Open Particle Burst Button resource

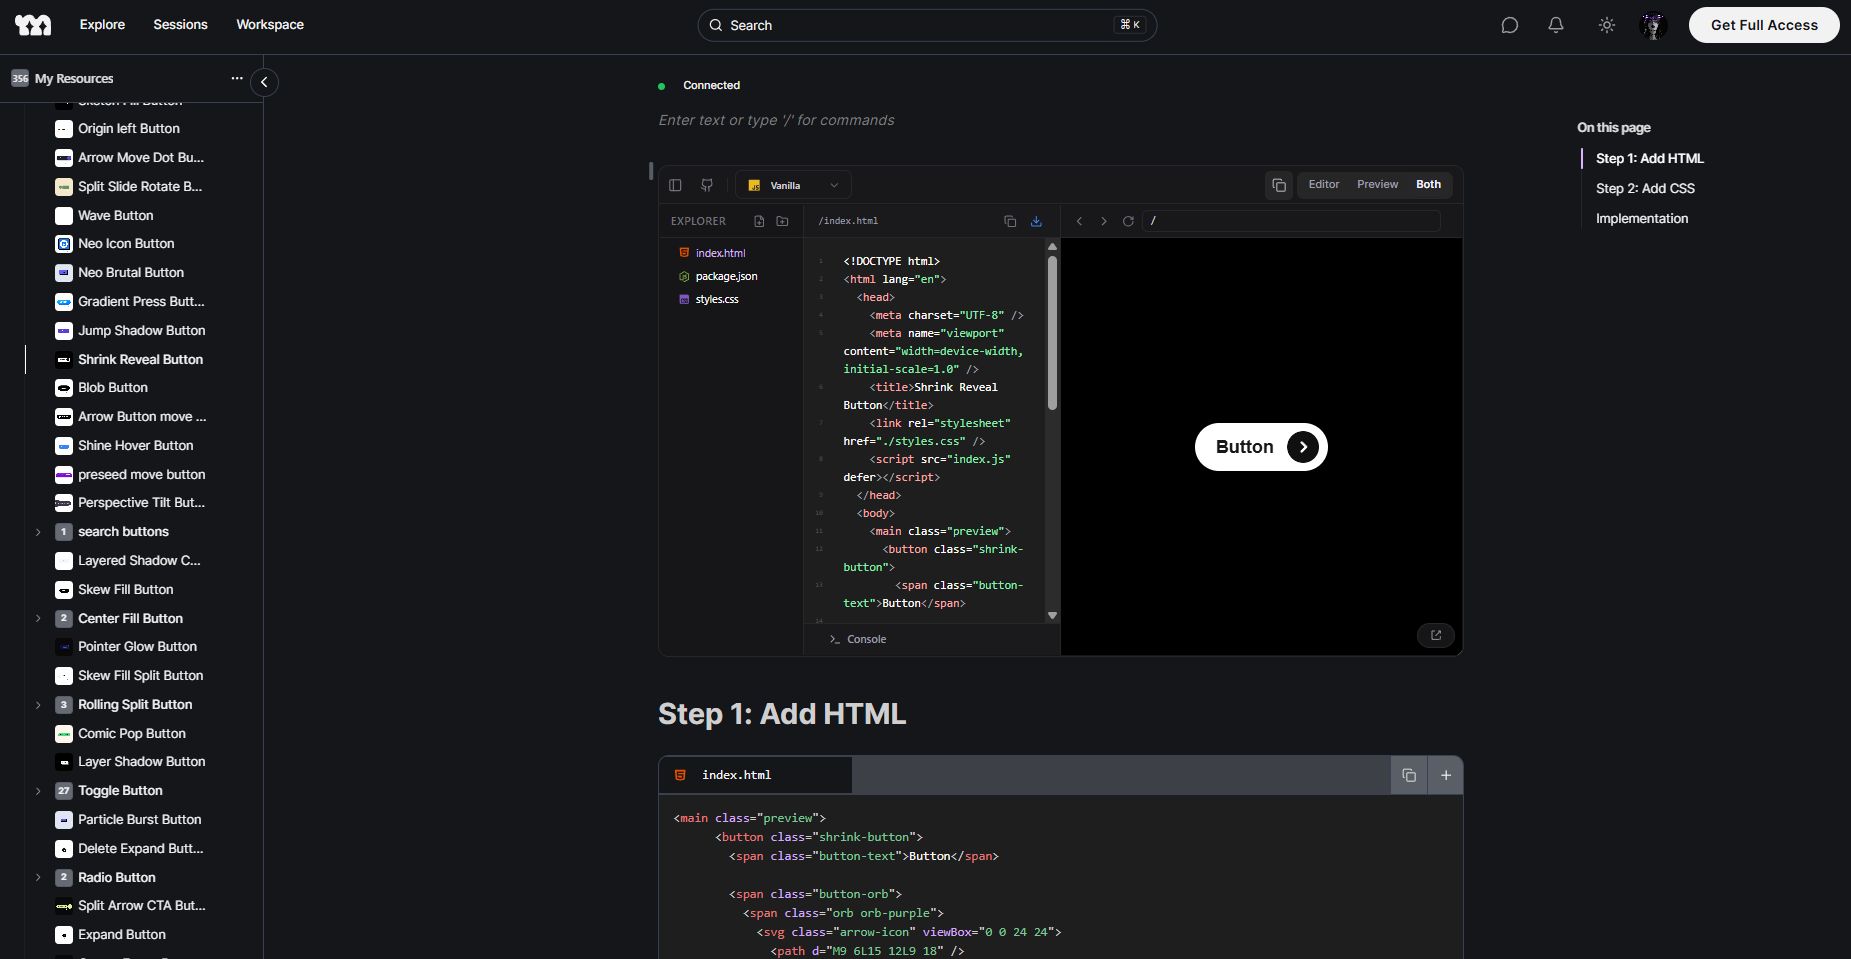[x=140, y=819]
